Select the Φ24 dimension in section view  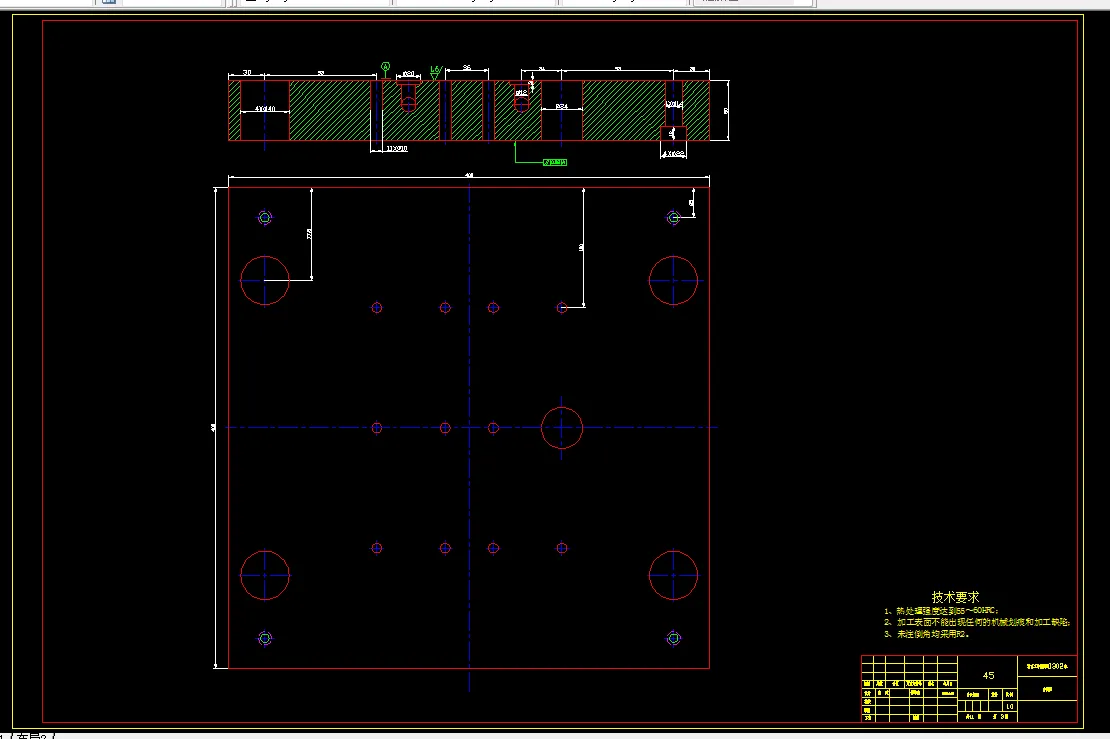[x=561, y=106]
